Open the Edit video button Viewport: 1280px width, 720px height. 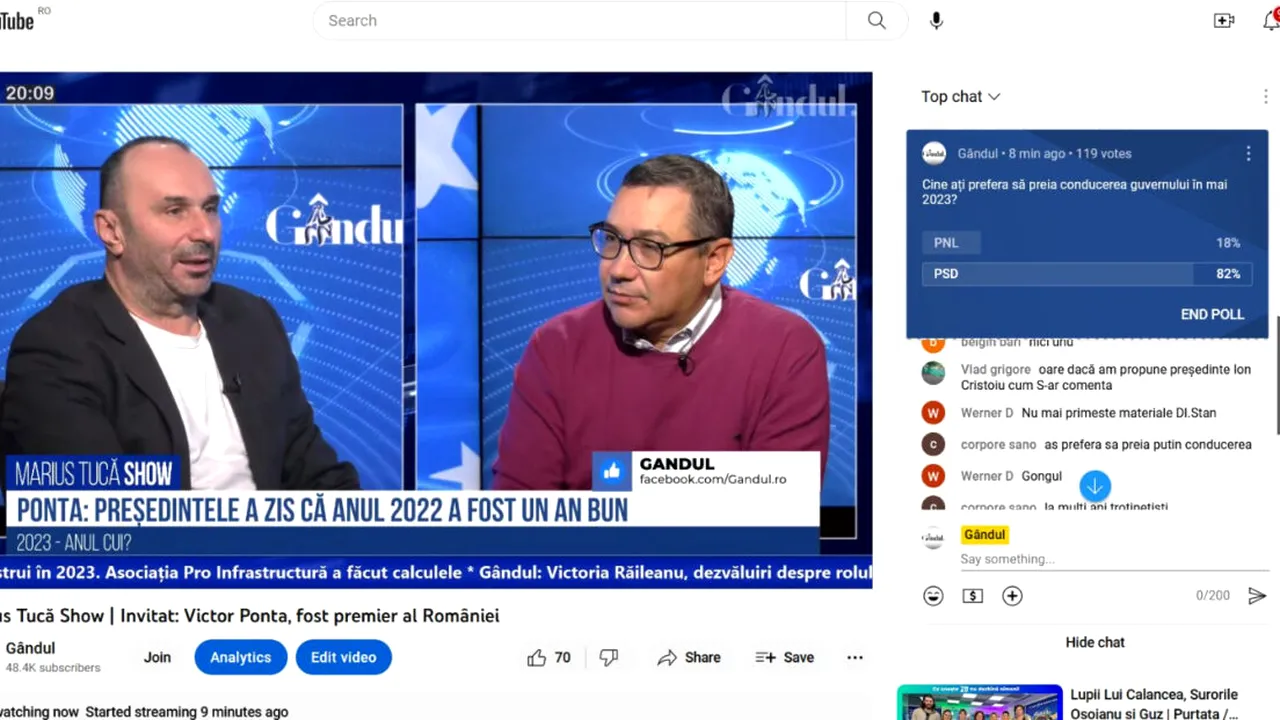343,657
